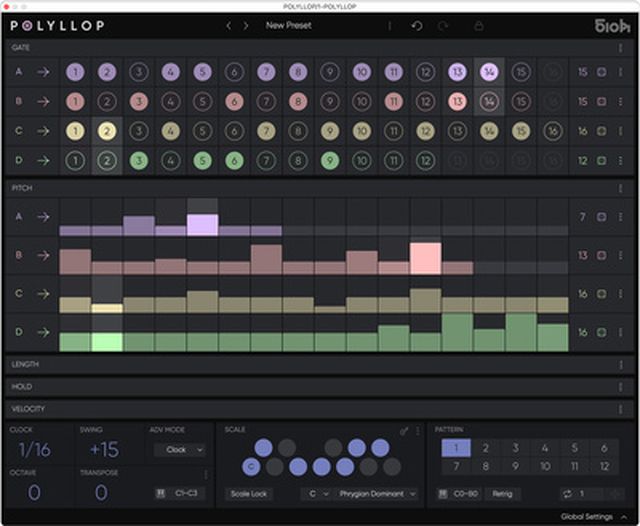Toggle gate step 15 on lane C

[x=521, y=131]
